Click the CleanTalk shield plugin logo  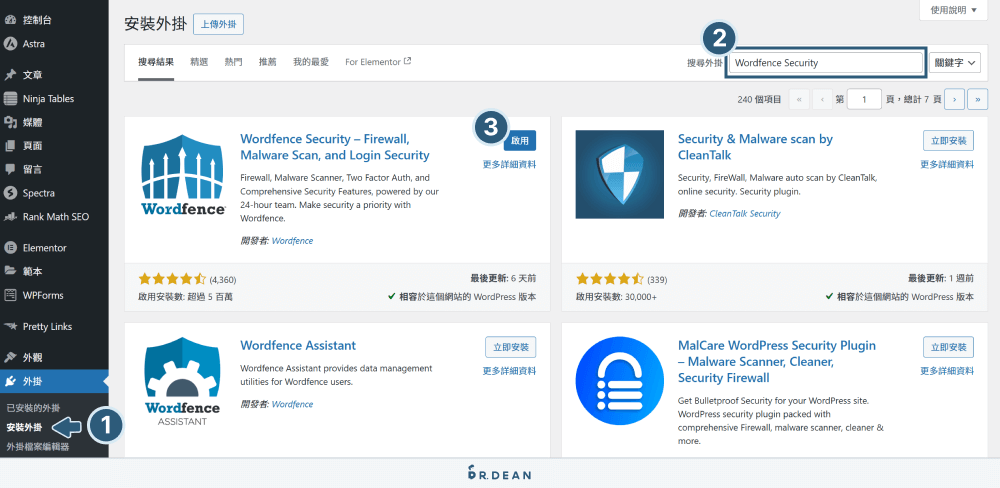tap(620, 174)
